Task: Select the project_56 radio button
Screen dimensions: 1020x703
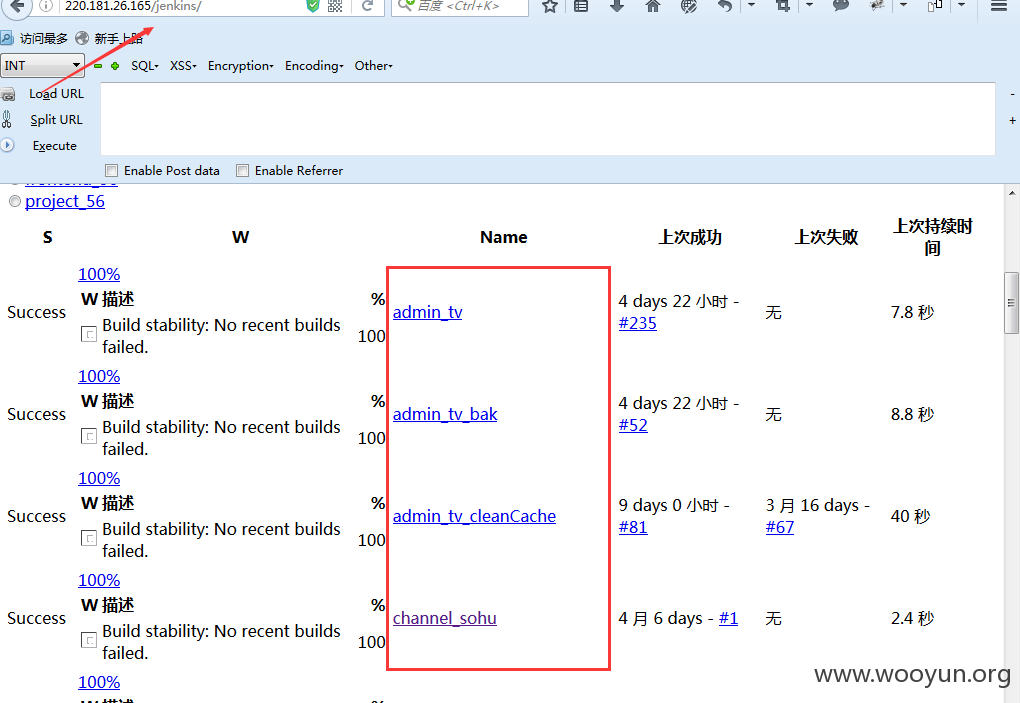Action: click(15, 202)
